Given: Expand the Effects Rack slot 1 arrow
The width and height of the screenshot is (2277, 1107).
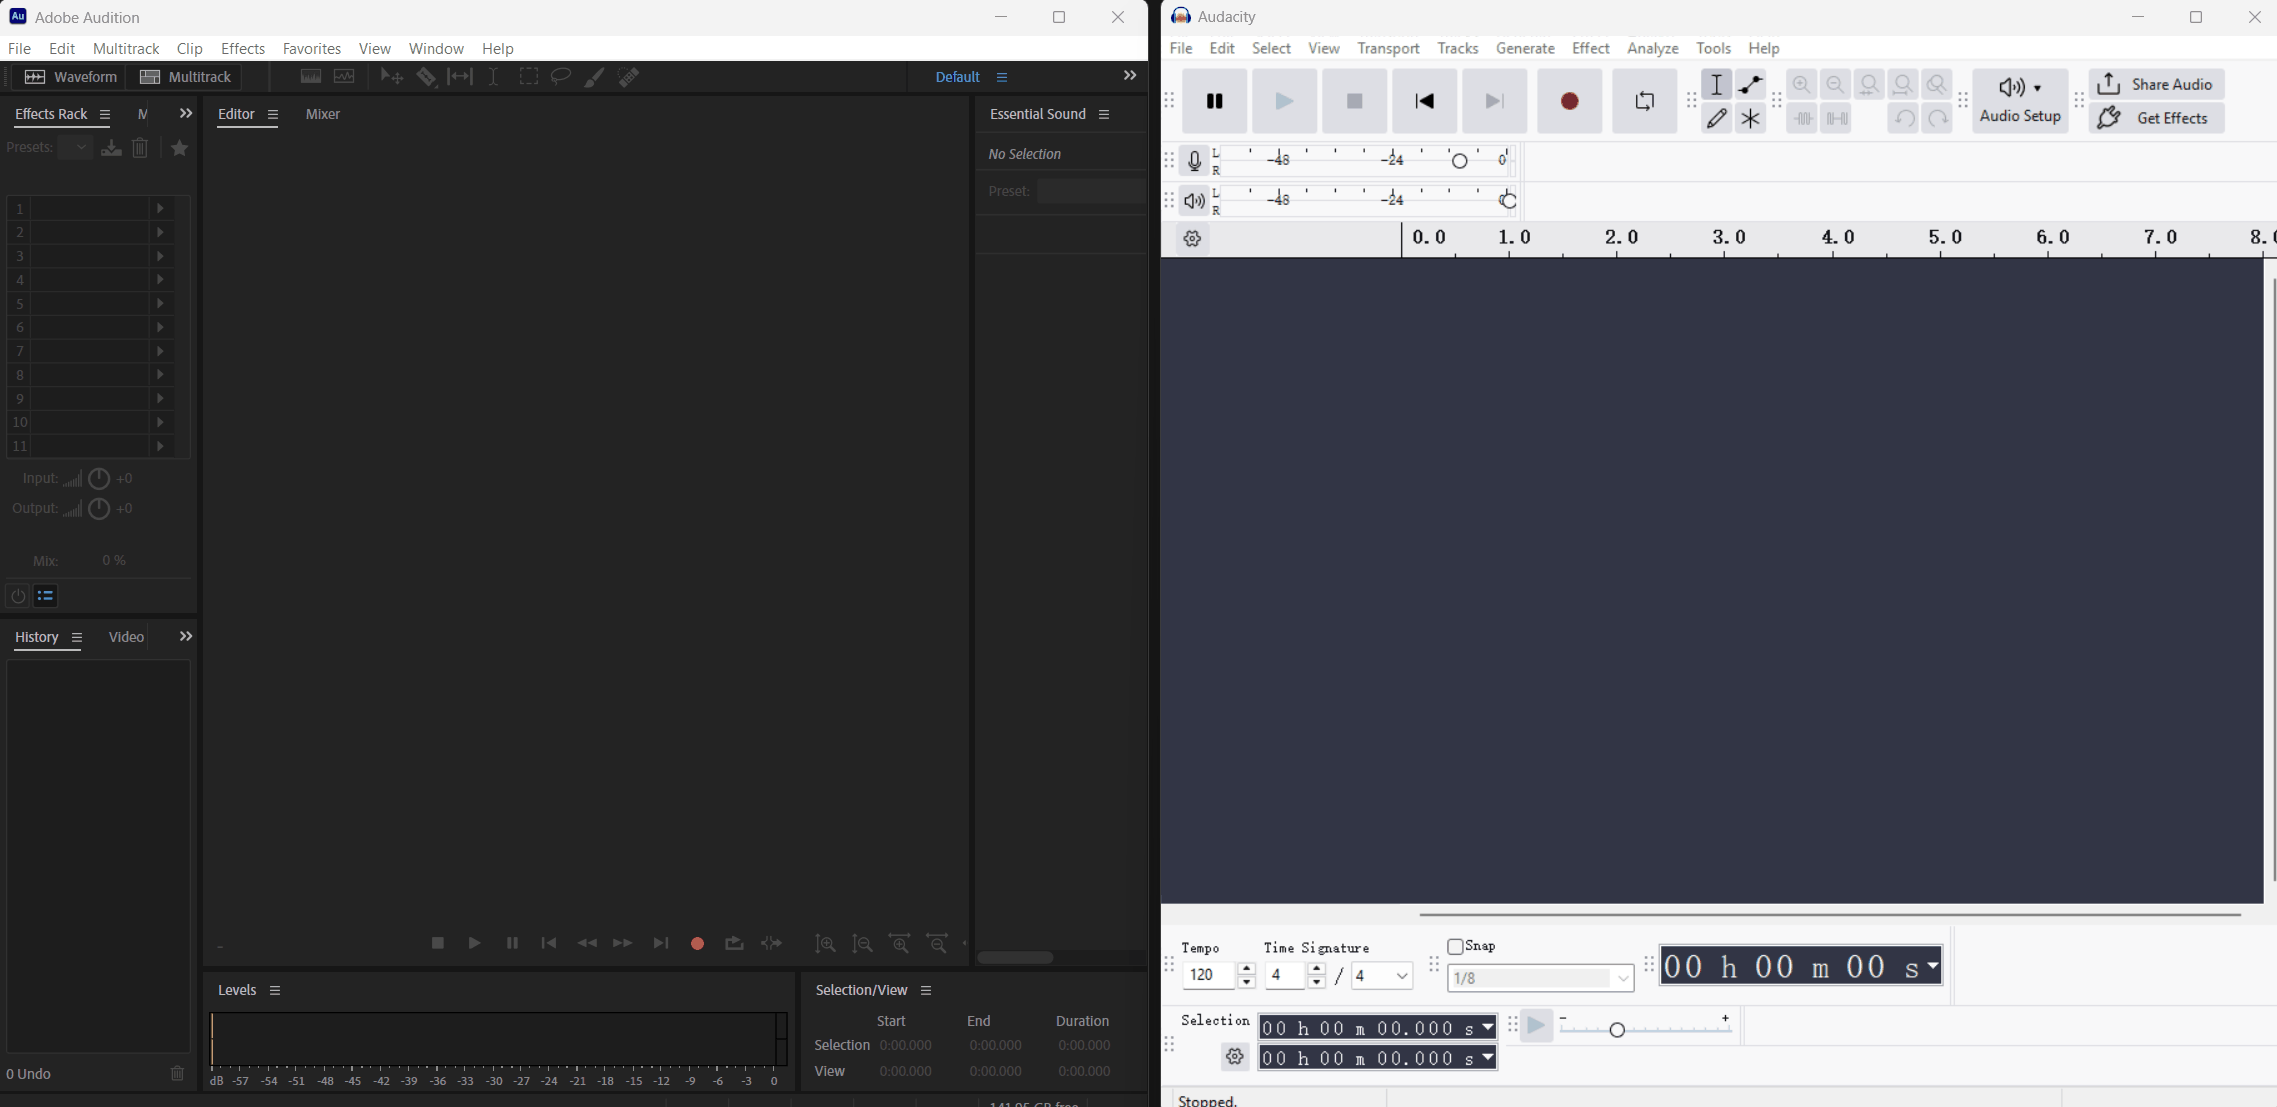Looking at the screenshot, I should tap(160, 208).
